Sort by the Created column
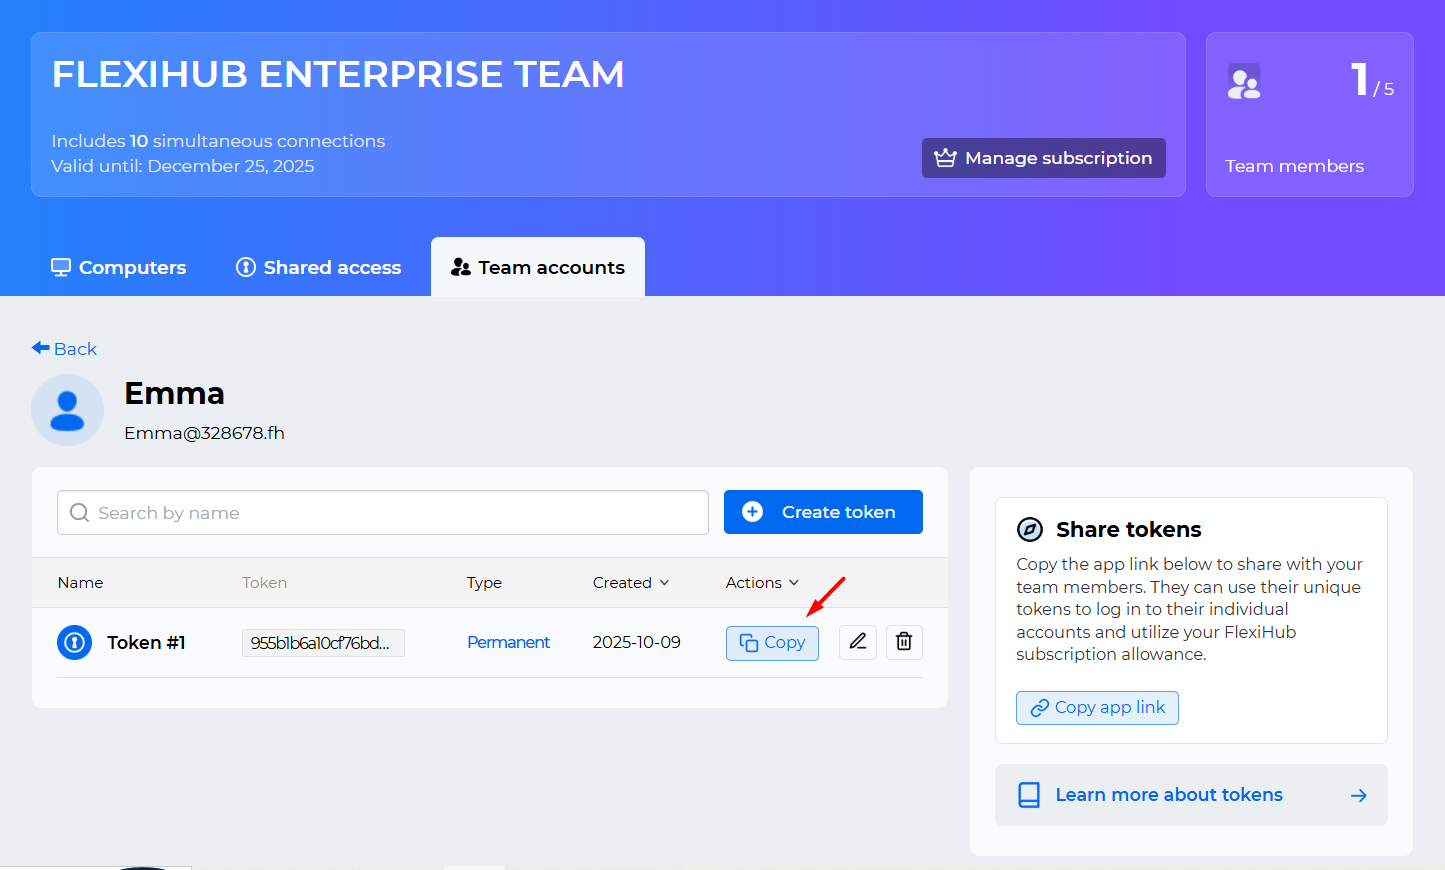 (x=631, y=582)
